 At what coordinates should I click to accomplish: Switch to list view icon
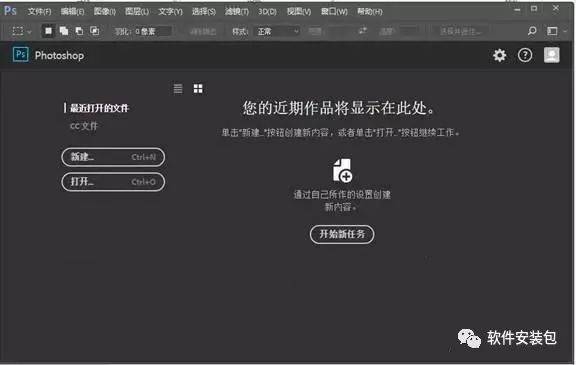[x=178, y=88]
